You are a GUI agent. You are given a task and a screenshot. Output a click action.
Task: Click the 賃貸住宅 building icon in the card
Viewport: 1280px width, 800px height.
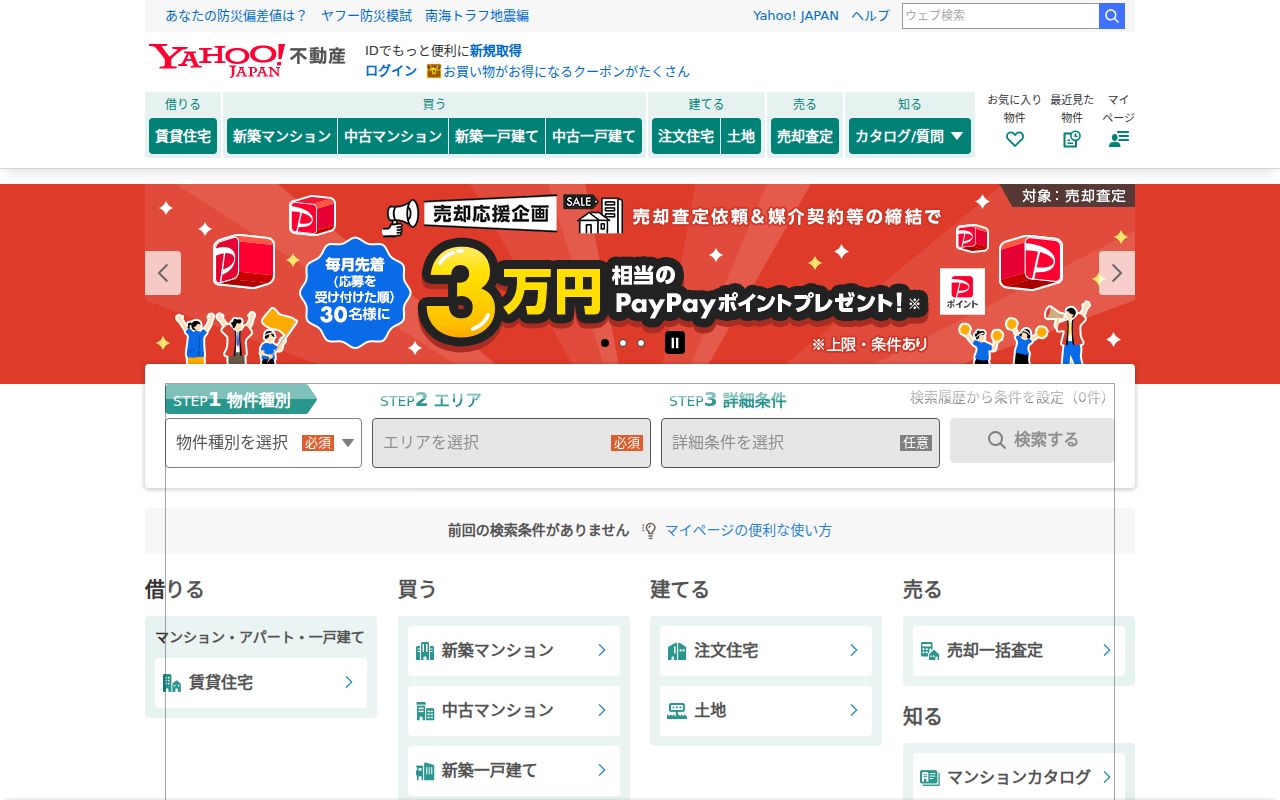click(172, 683)
